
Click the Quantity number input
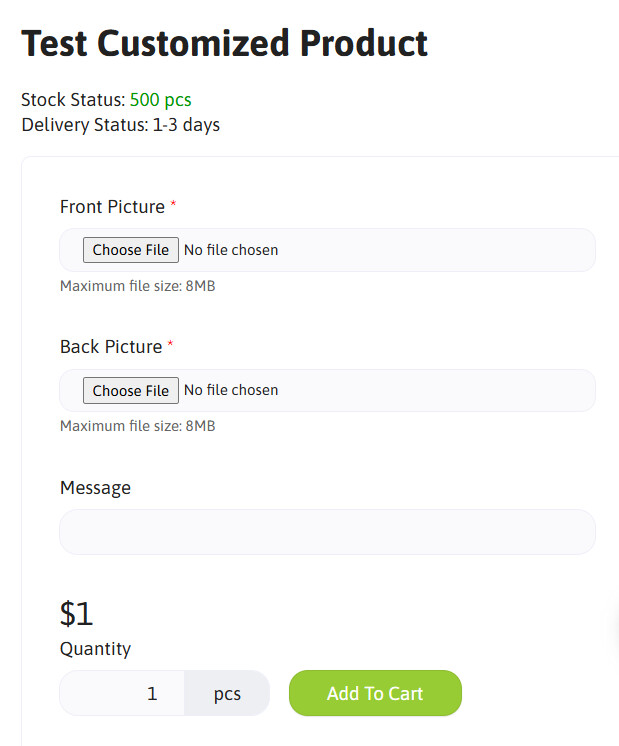point(123,693)
